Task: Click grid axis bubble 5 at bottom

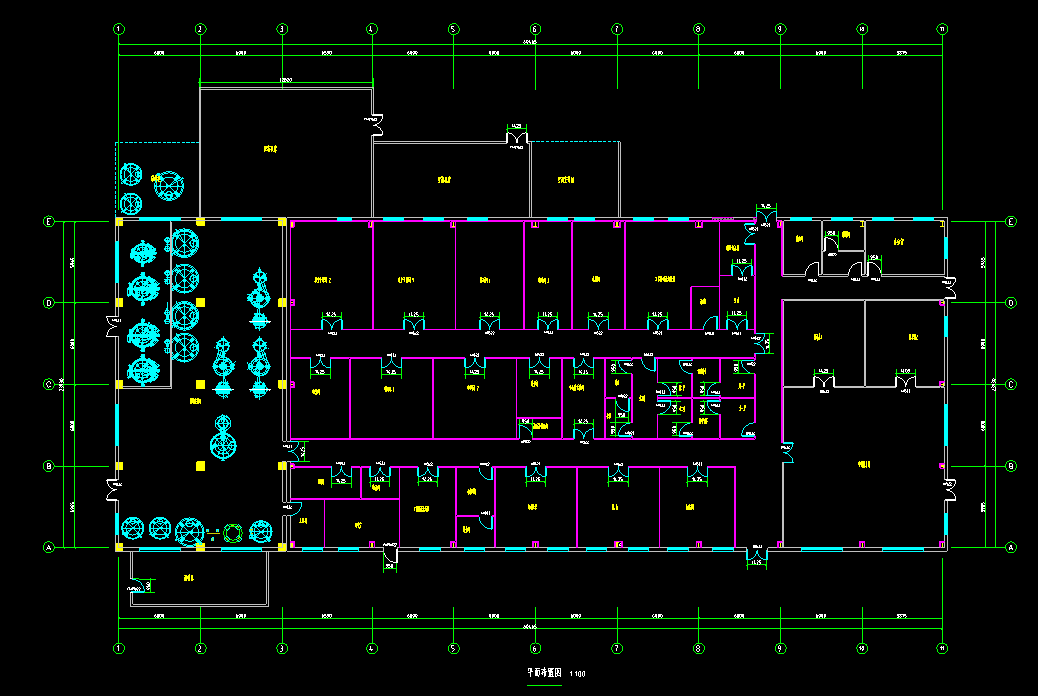Action: pos(453,648)
